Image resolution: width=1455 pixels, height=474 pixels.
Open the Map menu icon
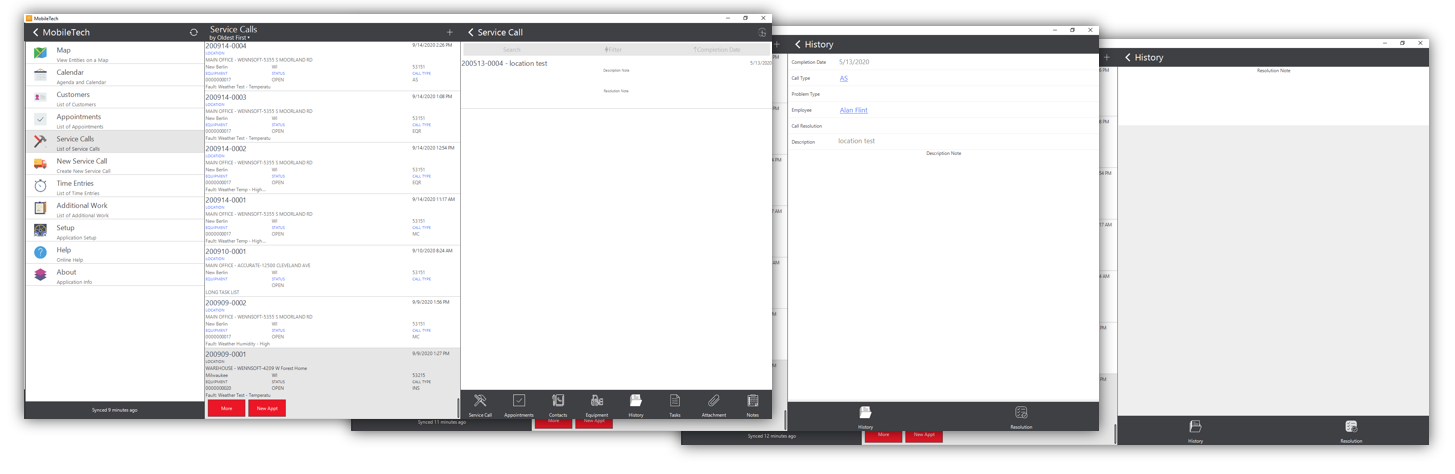(40, 54)
